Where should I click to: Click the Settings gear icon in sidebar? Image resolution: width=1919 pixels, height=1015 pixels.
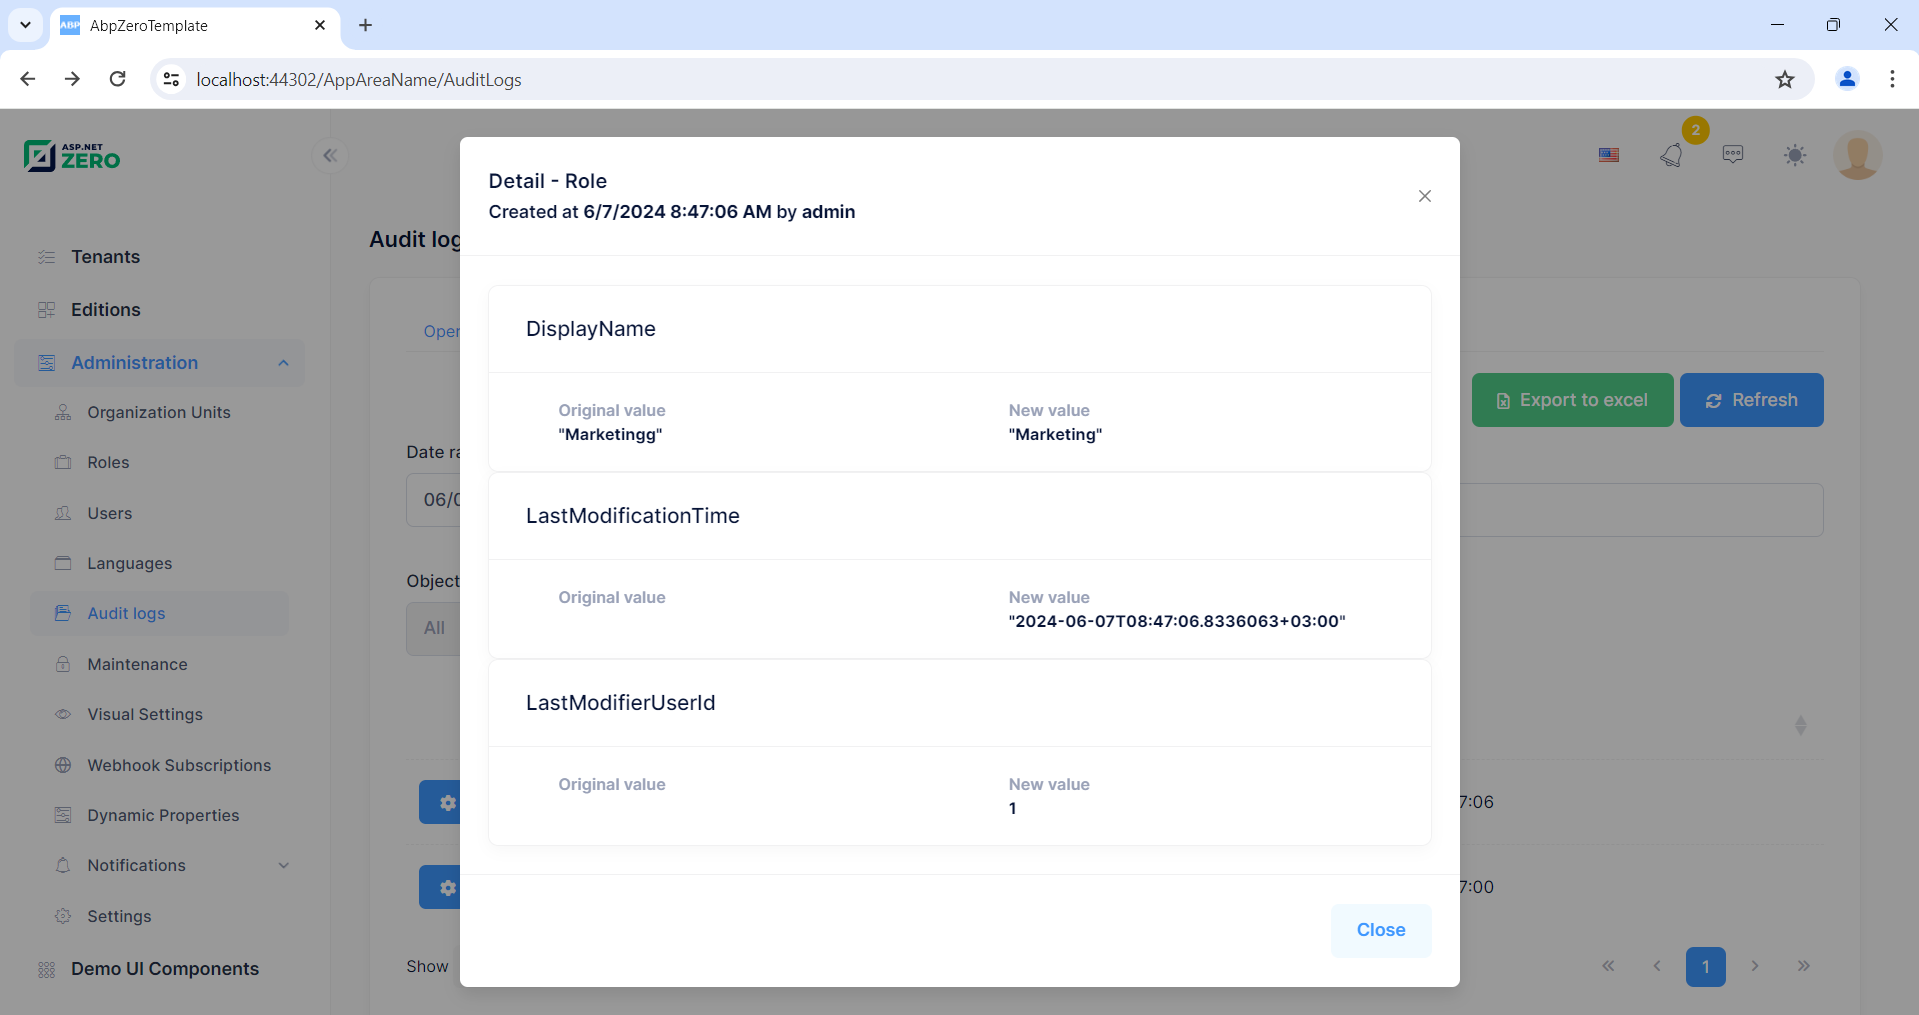[63, 916]
